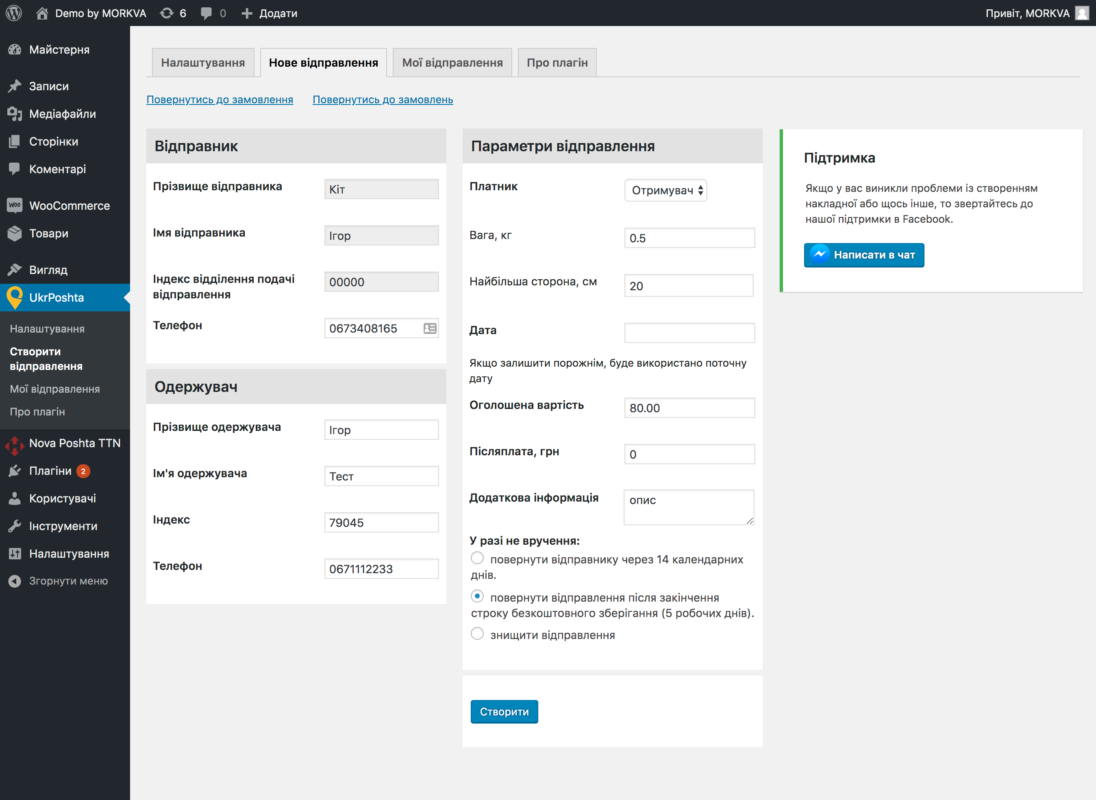Open the updates icon showing 6
This screenshot has width=1096, height=800.
pos(166,13)
